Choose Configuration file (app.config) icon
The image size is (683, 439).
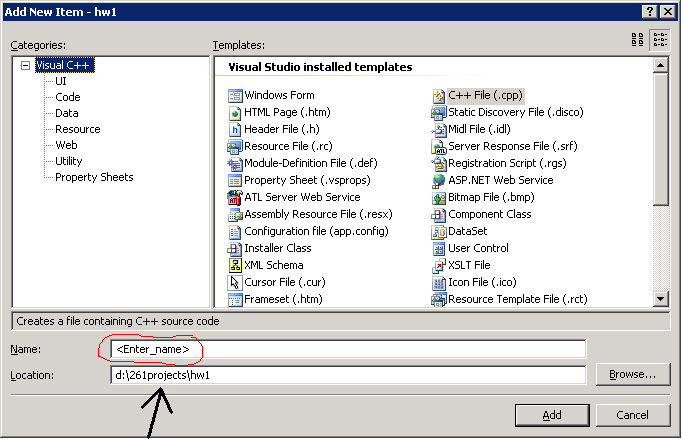coord(235,231)
